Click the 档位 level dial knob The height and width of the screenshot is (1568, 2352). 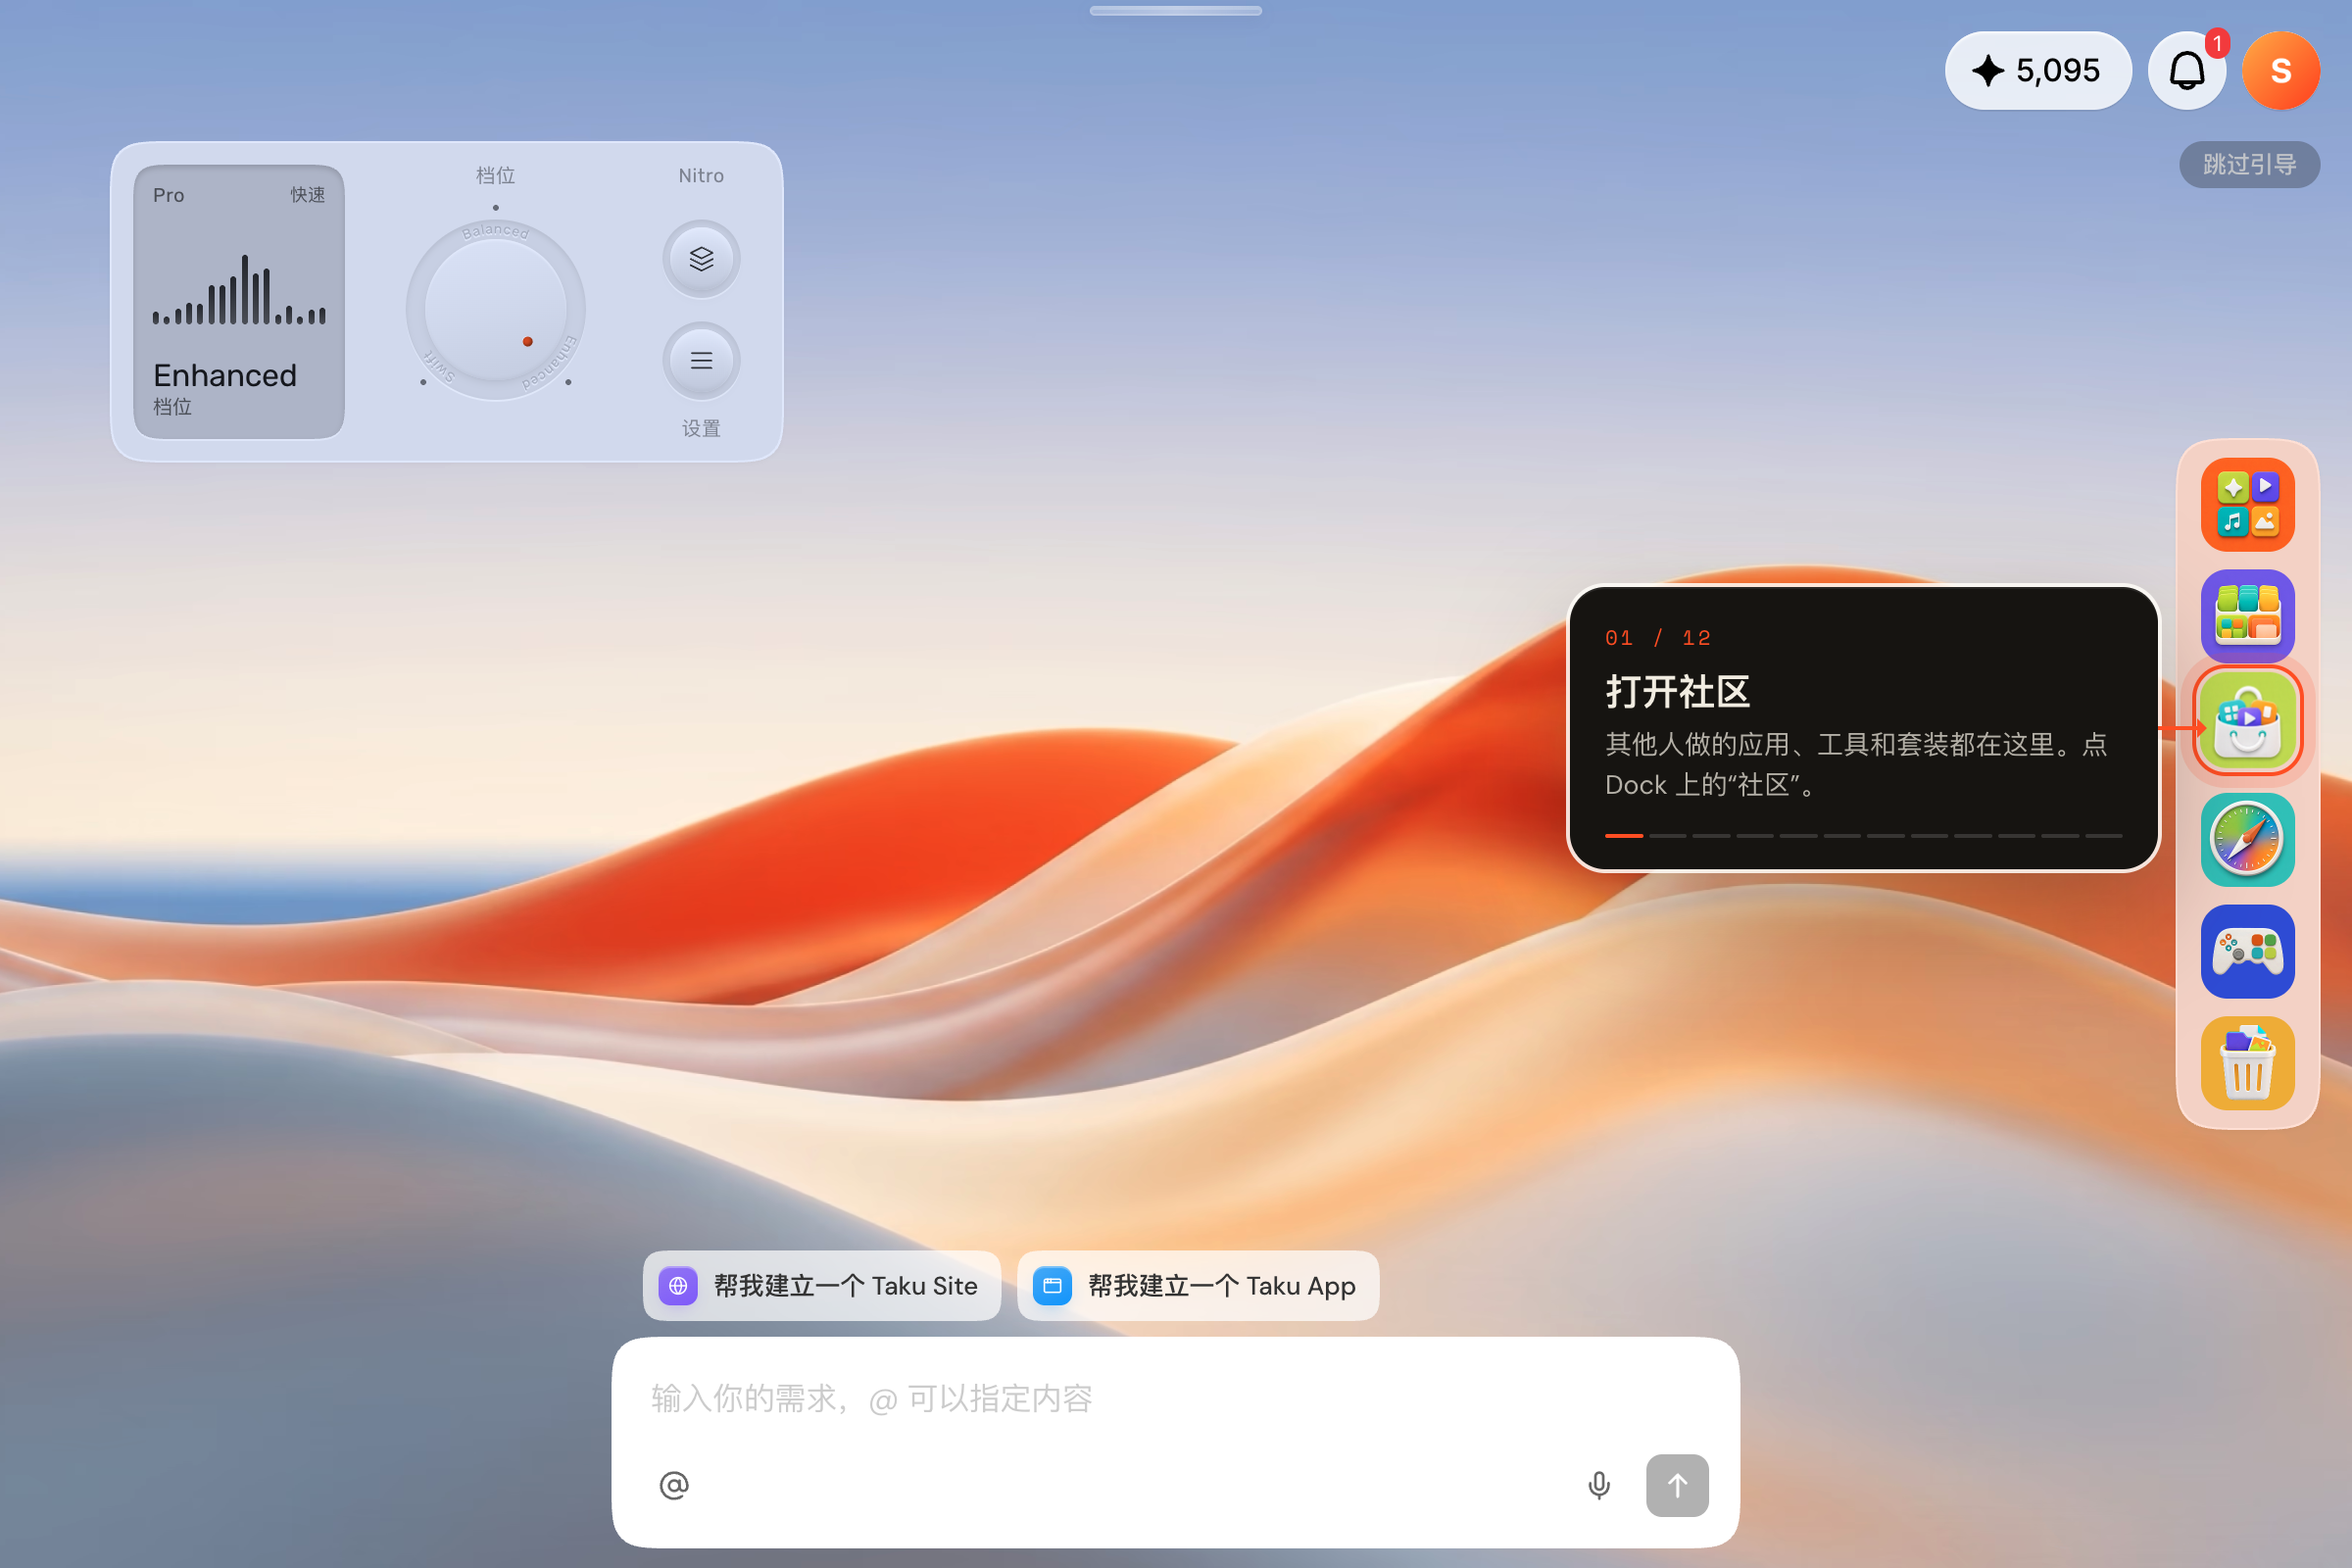(496, 310)
